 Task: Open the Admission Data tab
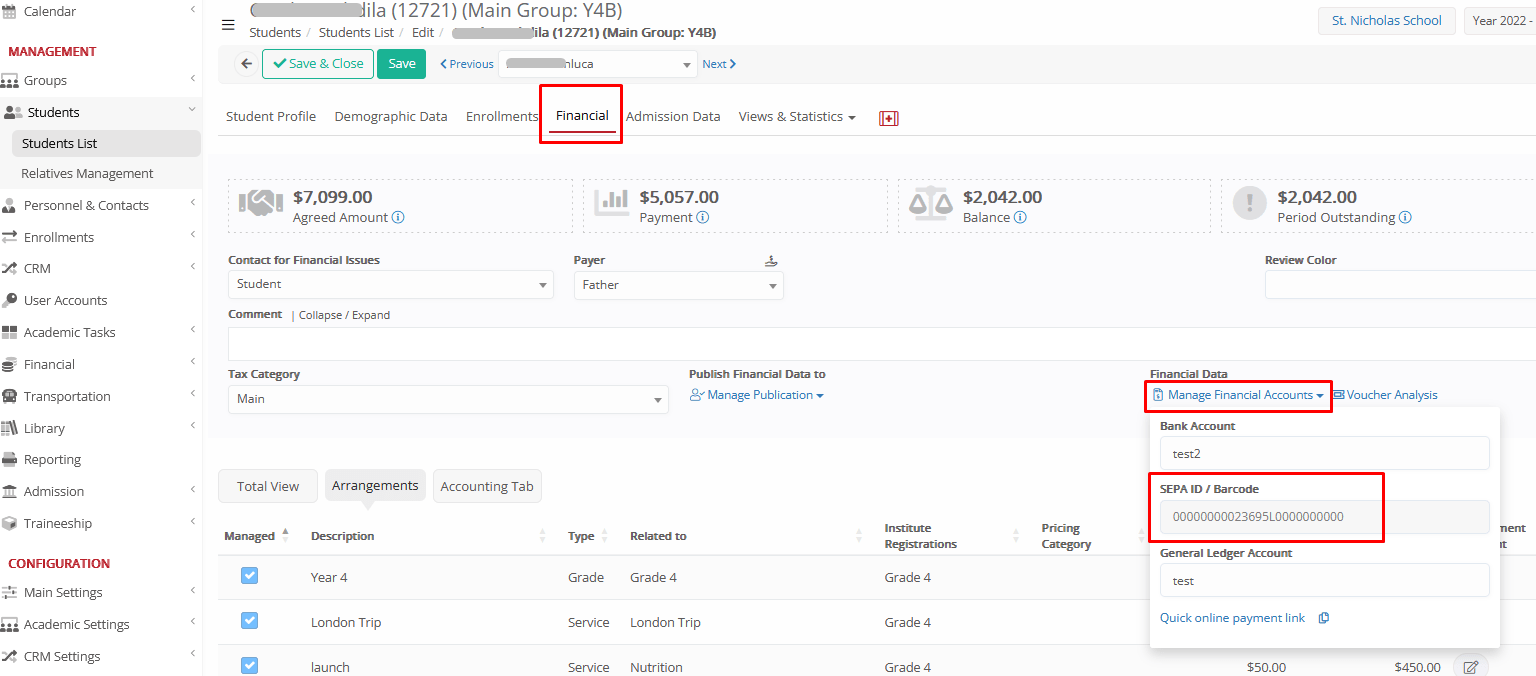click(x=673, y=117)
